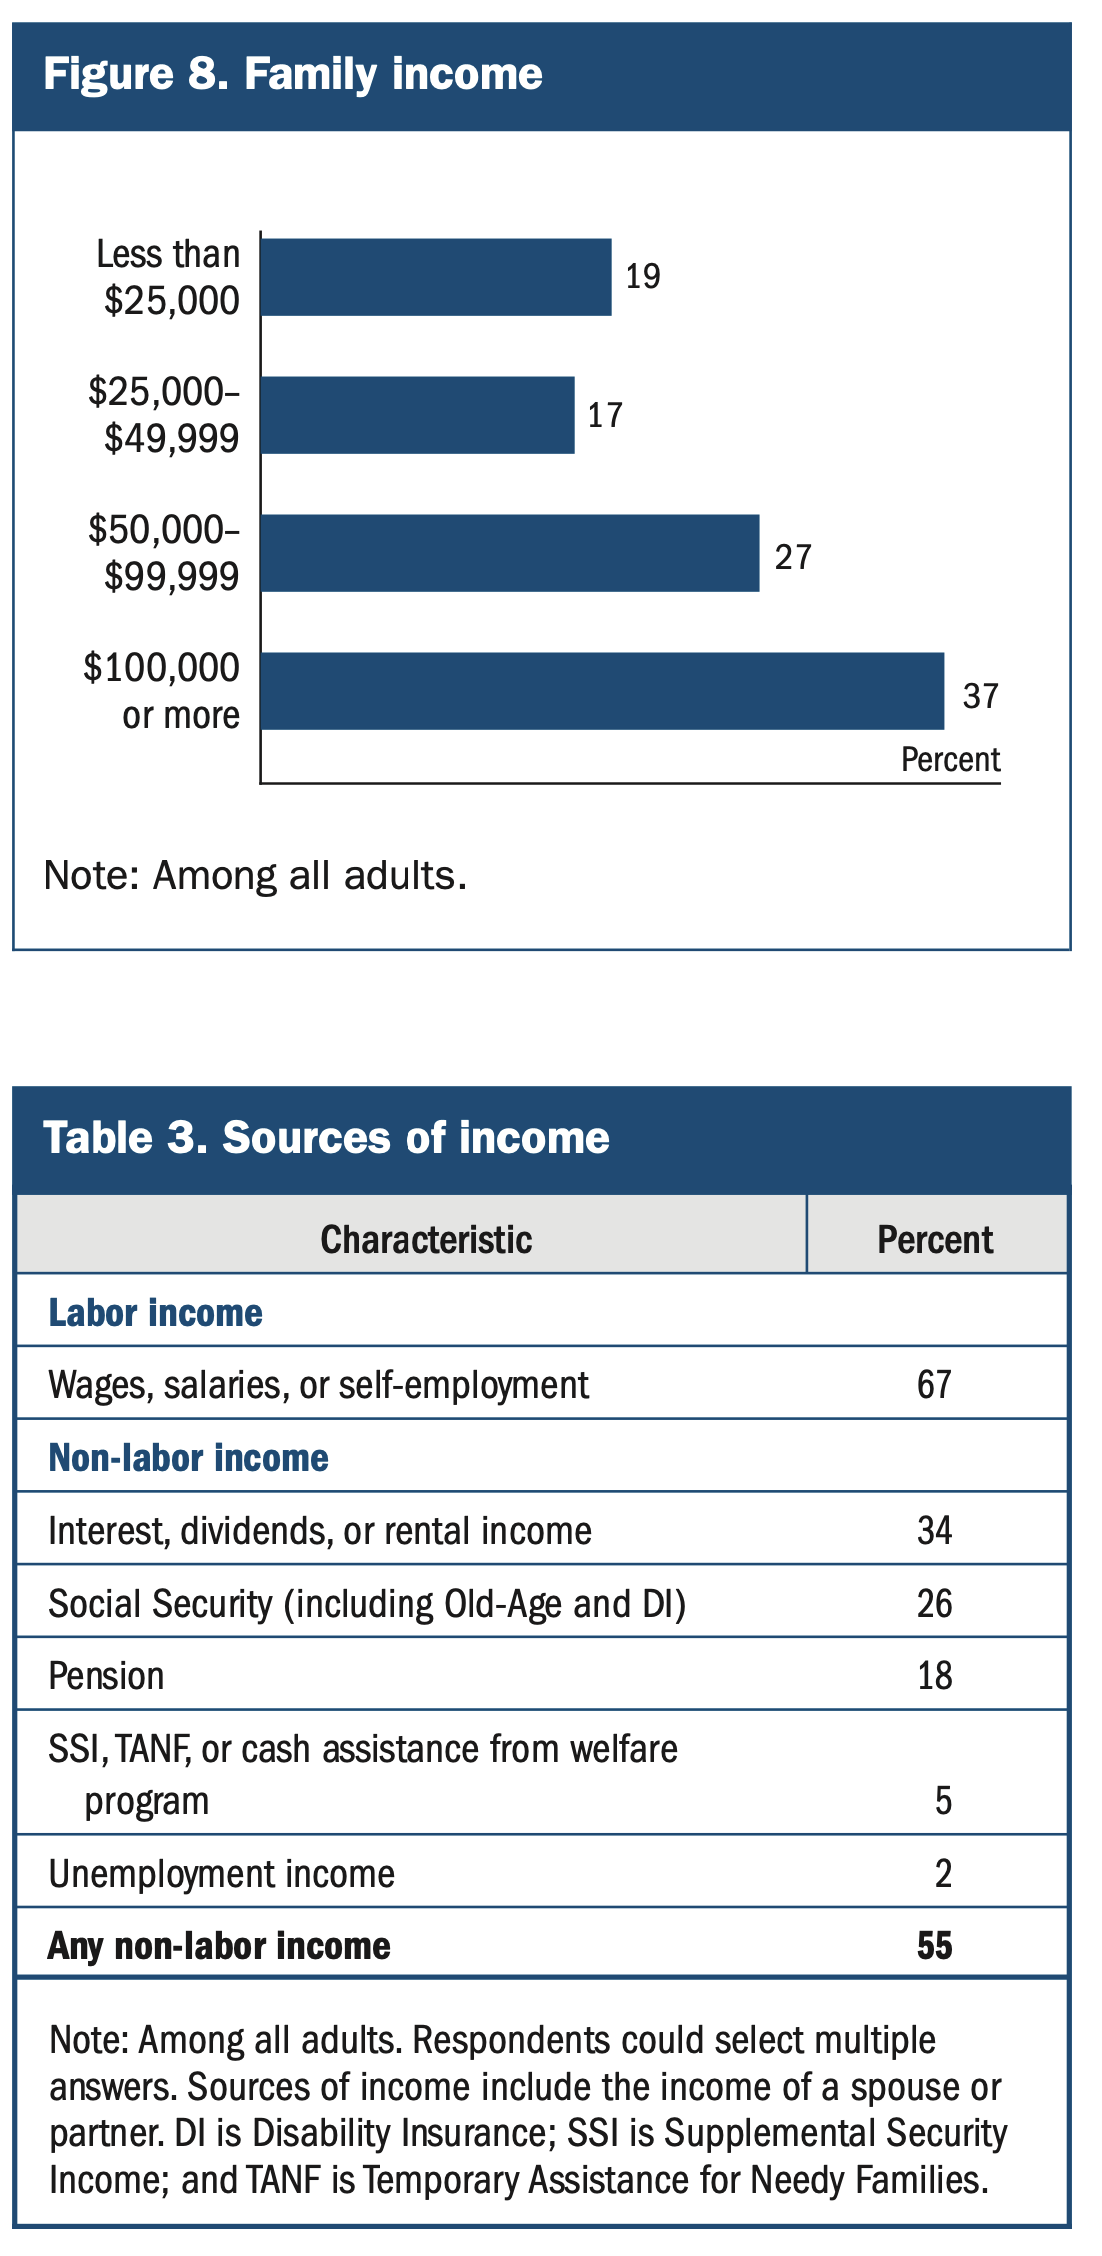Click the value 5 for SSI, TANF row
1102x2256 pixels.
pyautogui.click(x=943, y=1801)
